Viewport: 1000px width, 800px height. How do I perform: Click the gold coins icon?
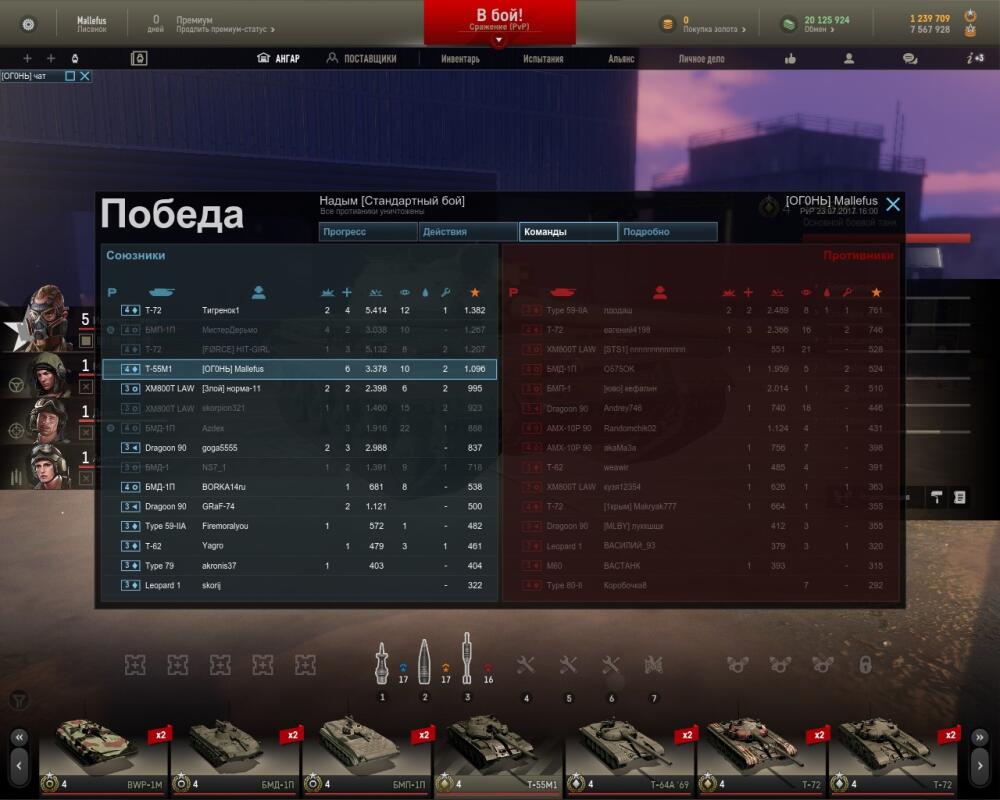(x=668, y=24)
